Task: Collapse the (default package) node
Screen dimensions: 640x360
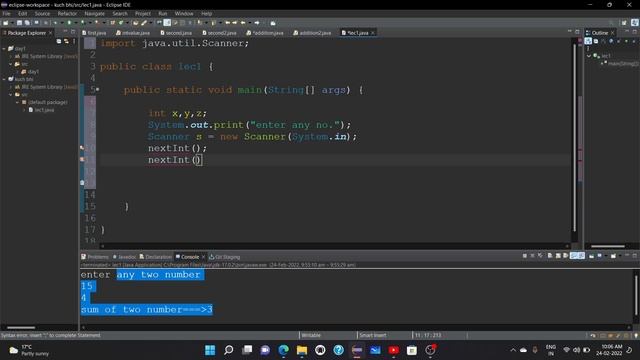Action: pyautogui.click(x=18, y=102)
